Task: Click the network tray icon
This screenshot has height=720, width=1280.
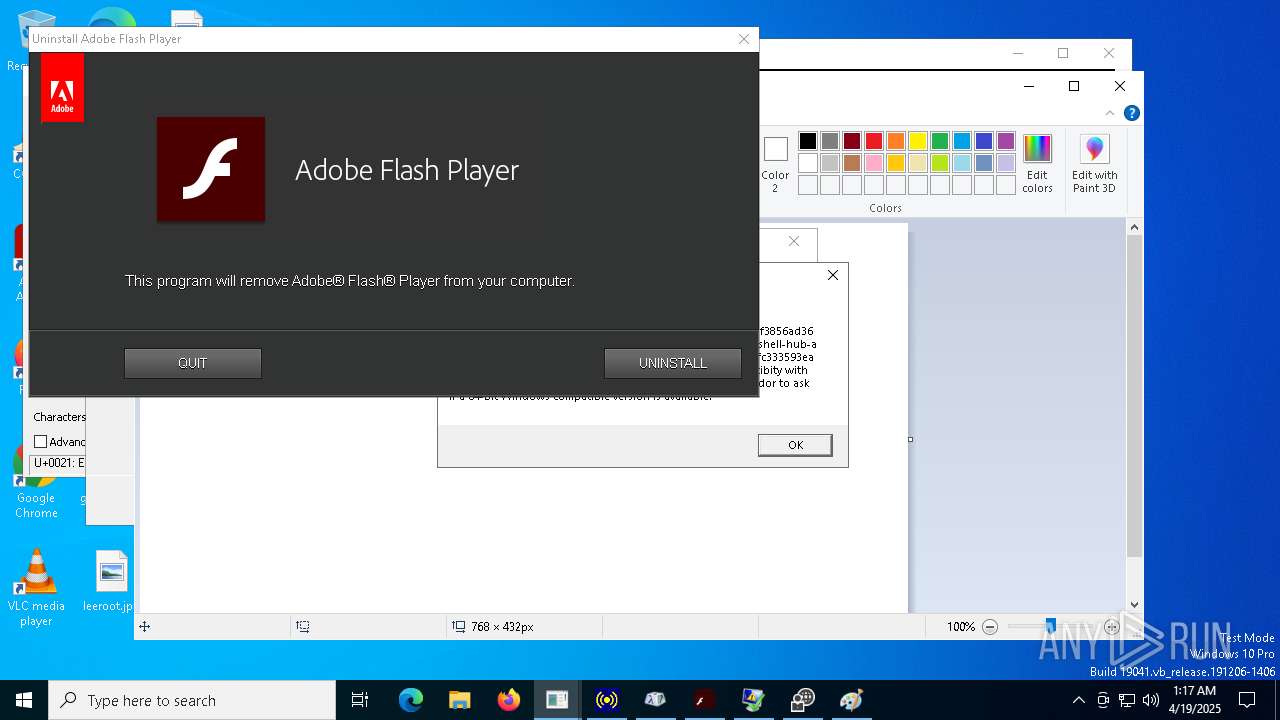Action: (x=1127, y=700)
